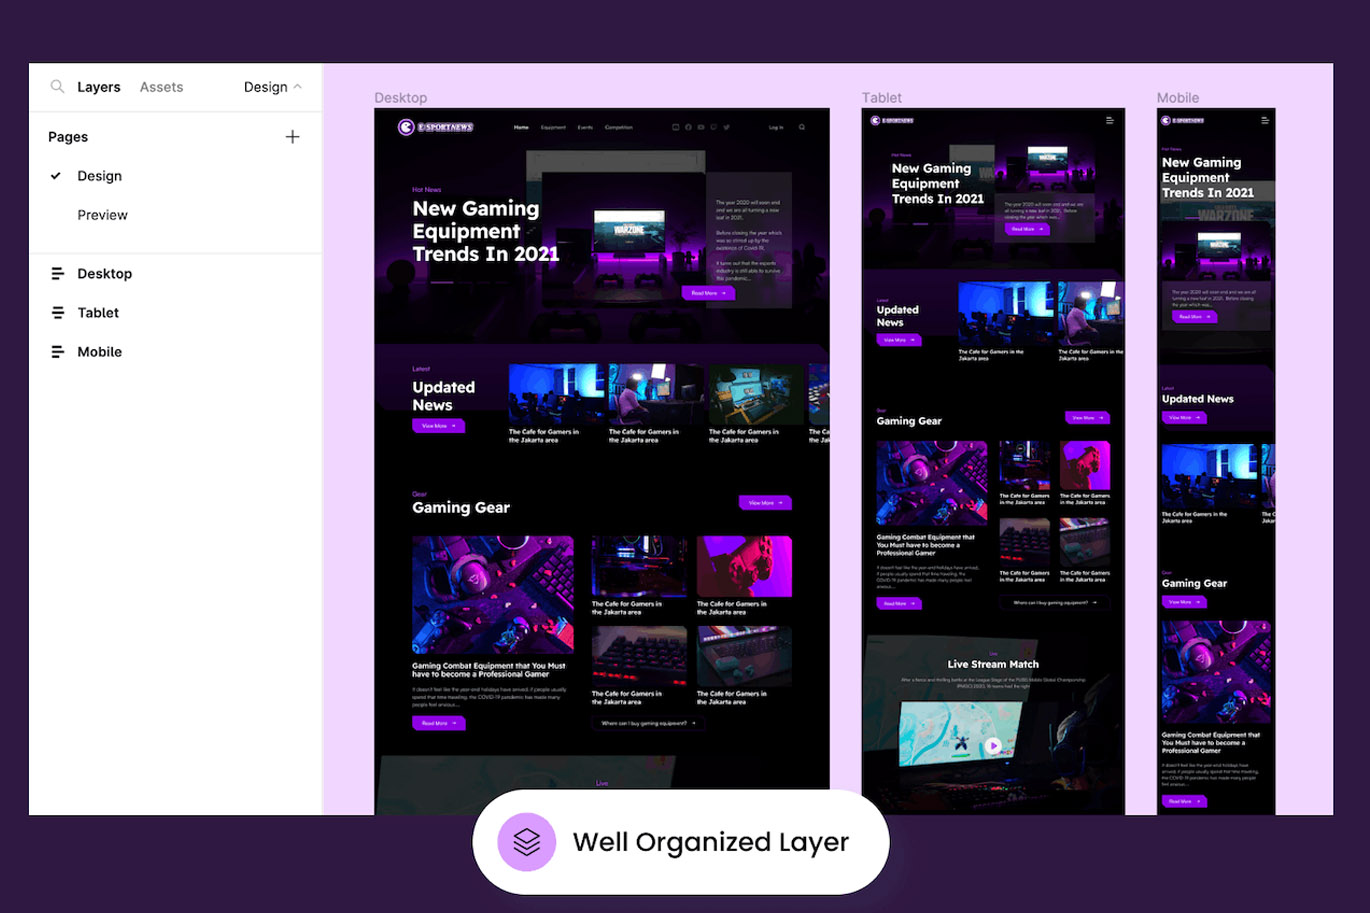Click the Gaming Gear View More button on Desktop
Screen dimensions: 1370x913
coord(765,502)
